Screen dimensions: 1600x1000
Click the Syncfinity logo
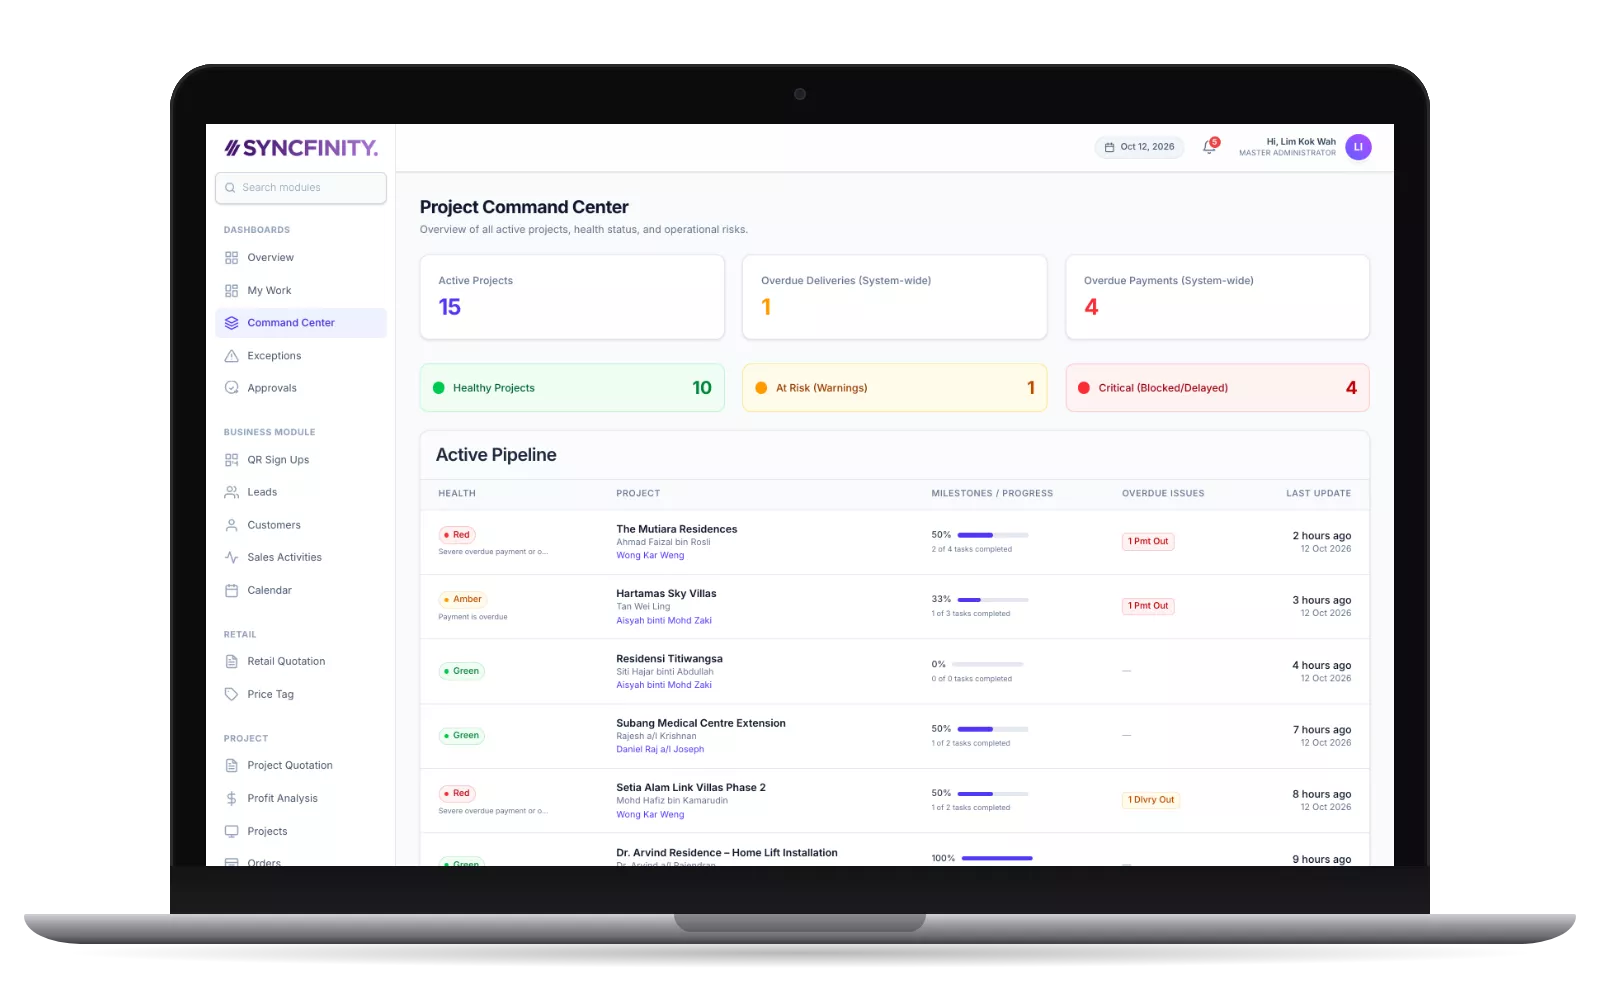pyautogui.click(x=301, y=148)
